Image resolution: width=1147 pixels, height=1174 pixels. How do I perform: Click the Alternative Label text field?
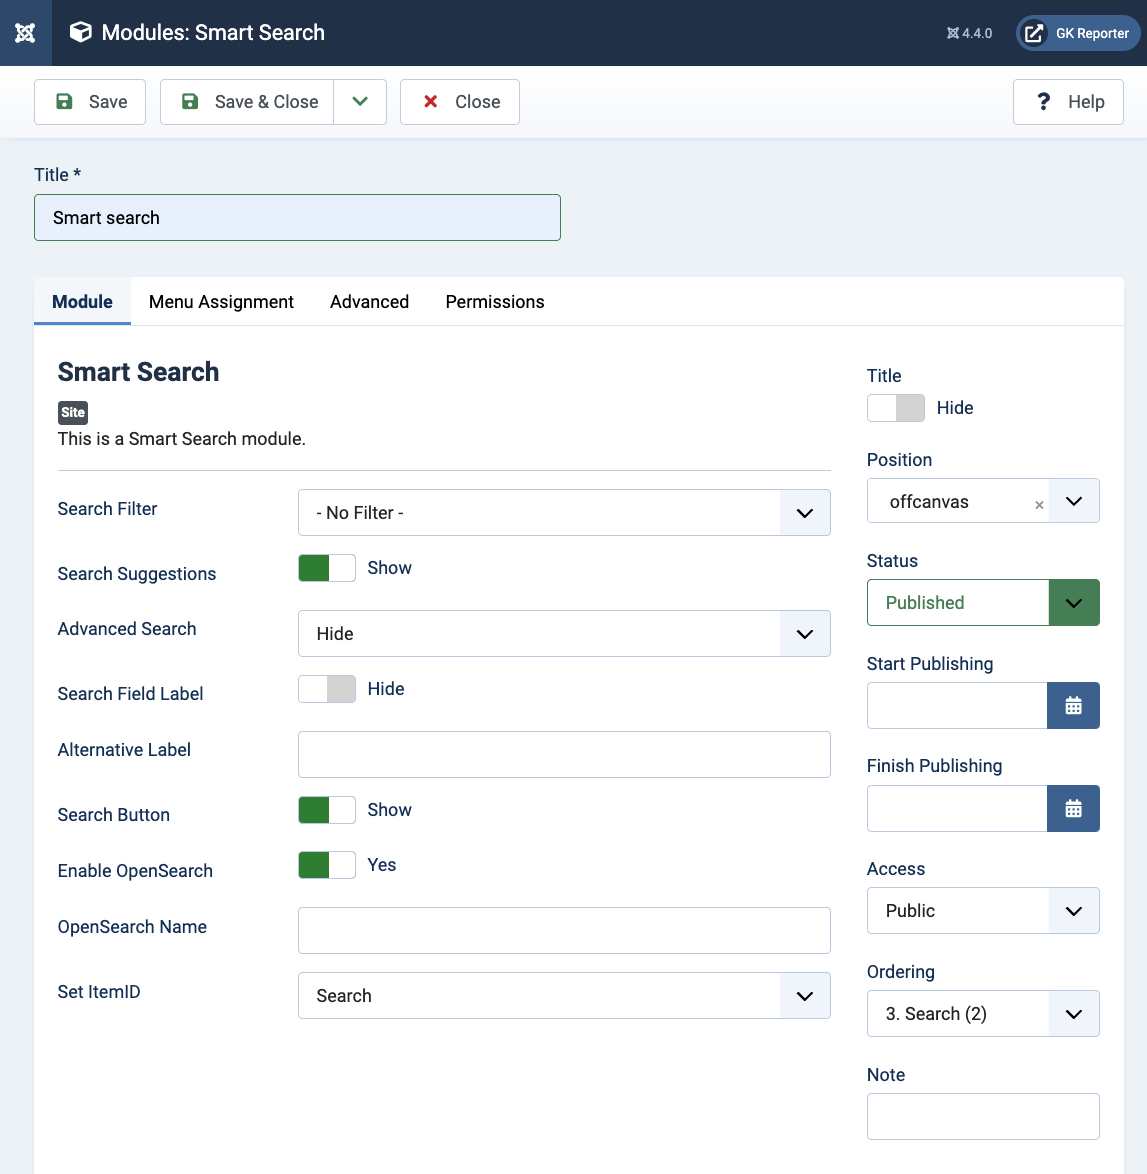(x=564, y=754)
